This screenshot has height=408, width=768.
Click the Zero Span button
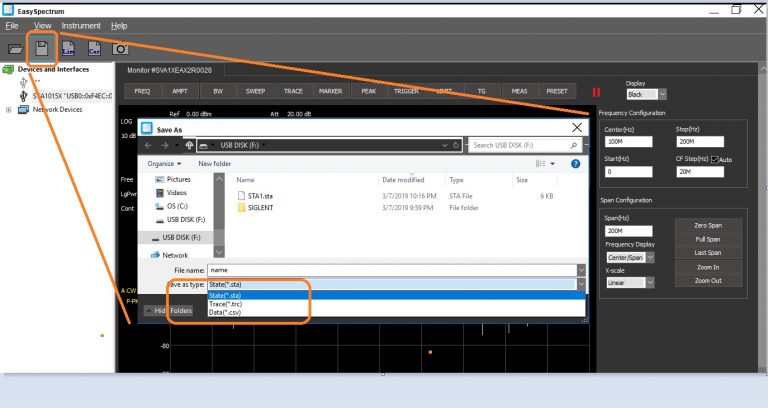708,225
